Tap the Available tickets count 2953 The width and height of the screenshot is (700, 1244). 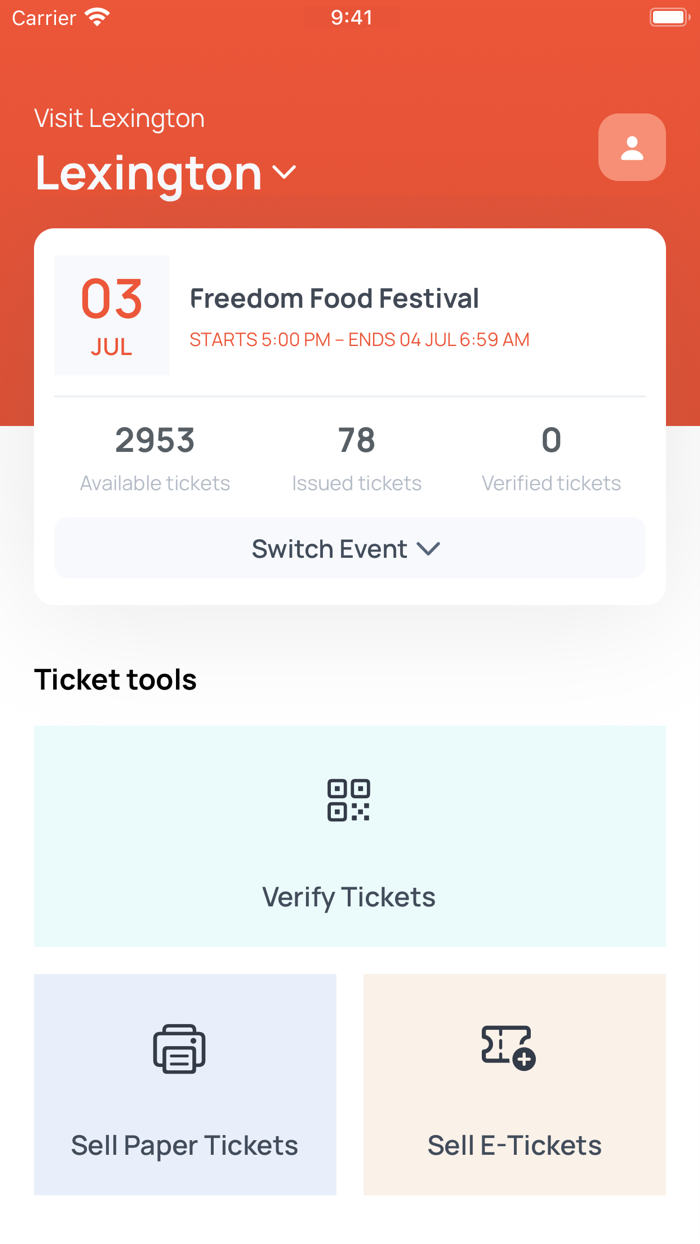tap(154, 440)
